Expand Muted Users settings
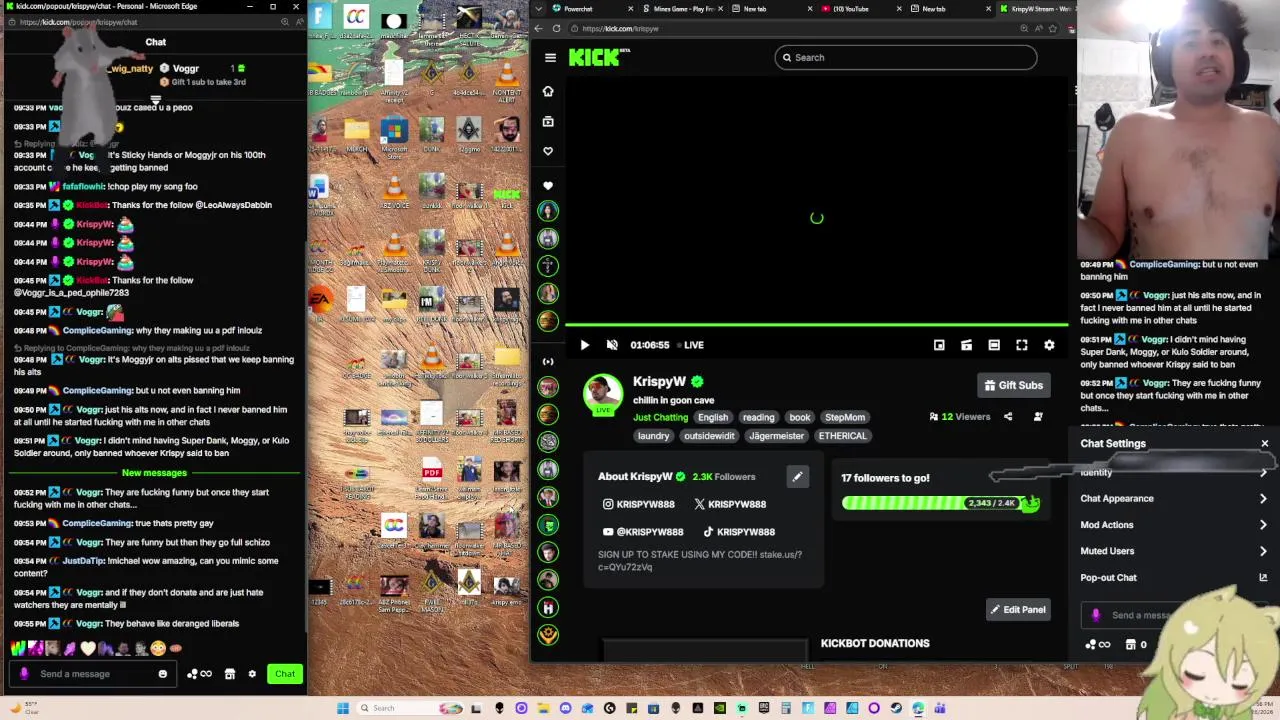Viewport: 1280px width, 720px height. click(1173, 551)
